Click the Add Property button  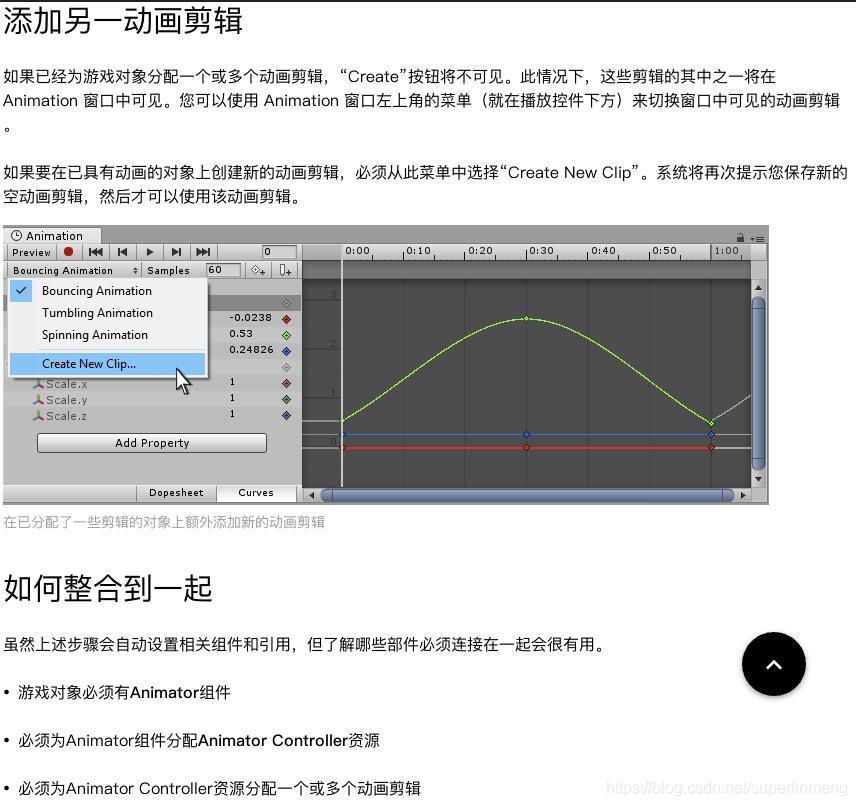(x=152, y=443)
